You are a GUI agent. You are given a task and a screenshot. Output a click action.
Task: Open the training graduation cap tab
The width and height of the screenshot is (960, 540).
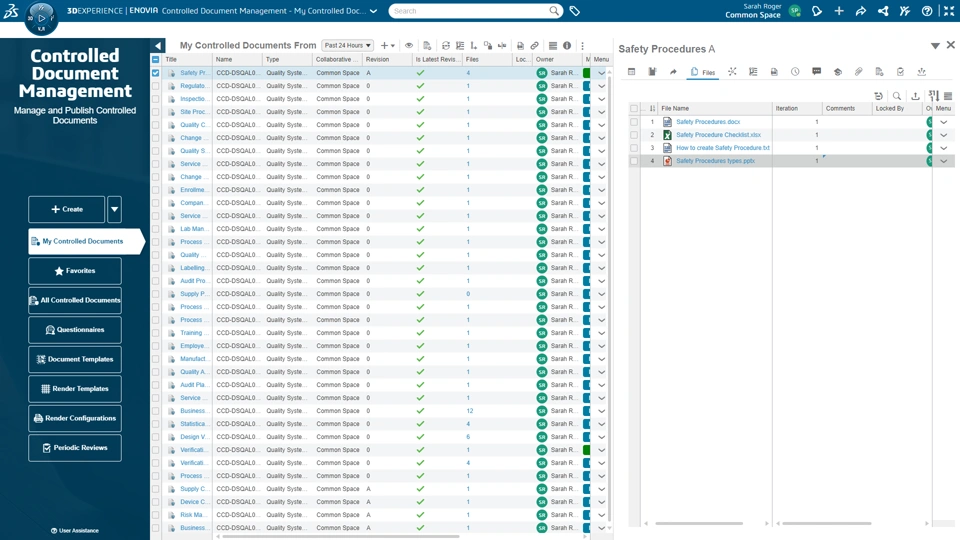(x=838, y=72)
